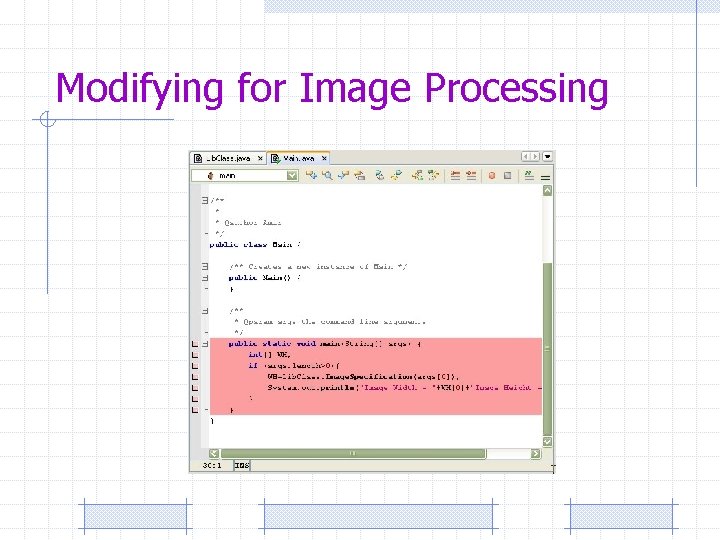Click the '@param args' comment line
This screenshot has height=540, width=720.
[x=330, y=322]
